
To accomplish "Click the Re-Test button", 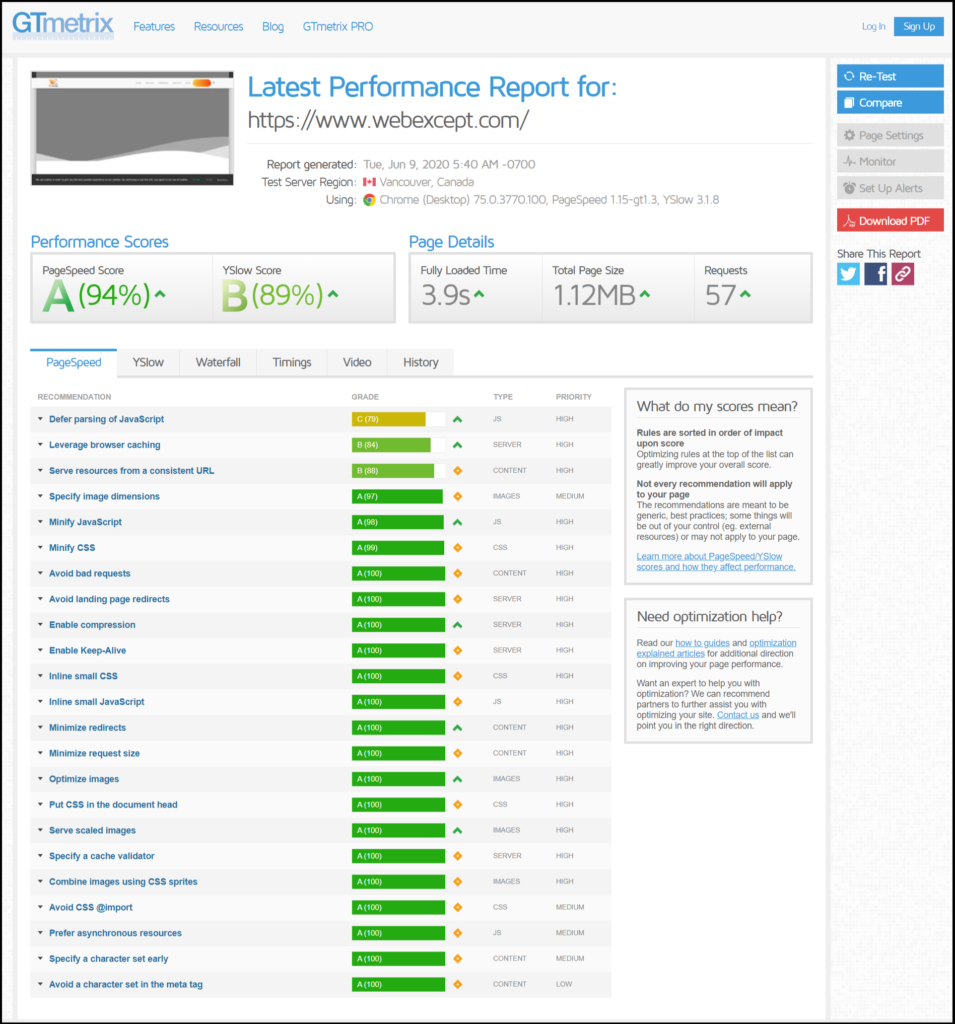I will (x=890, y=76).
